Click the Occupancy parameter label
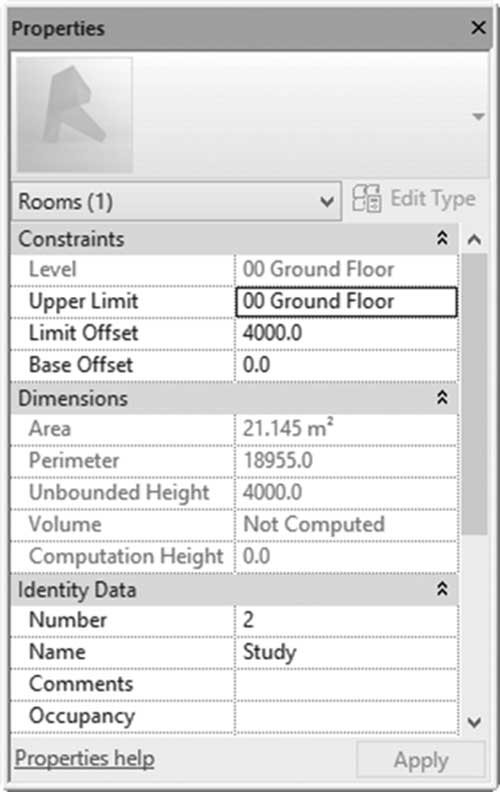Viewport: 500px width, 792px height. click(82, 717)
